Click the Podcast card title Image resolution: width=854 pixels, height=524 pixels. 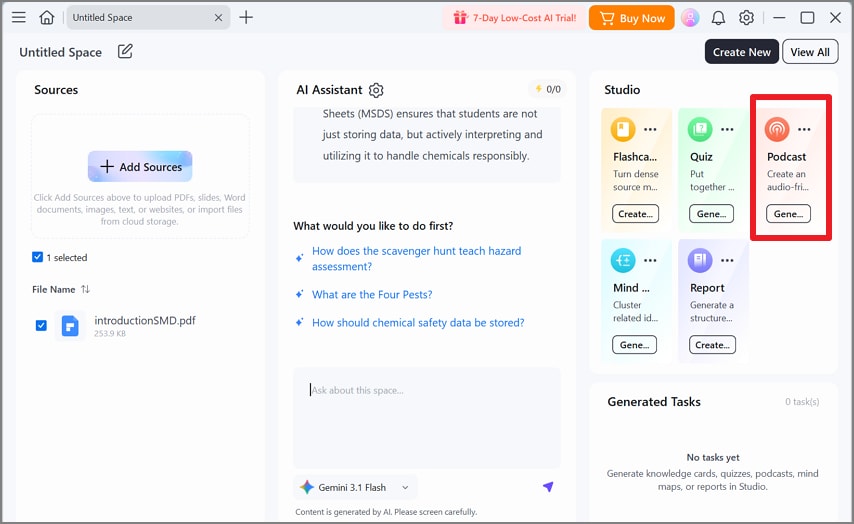[786, 157]
